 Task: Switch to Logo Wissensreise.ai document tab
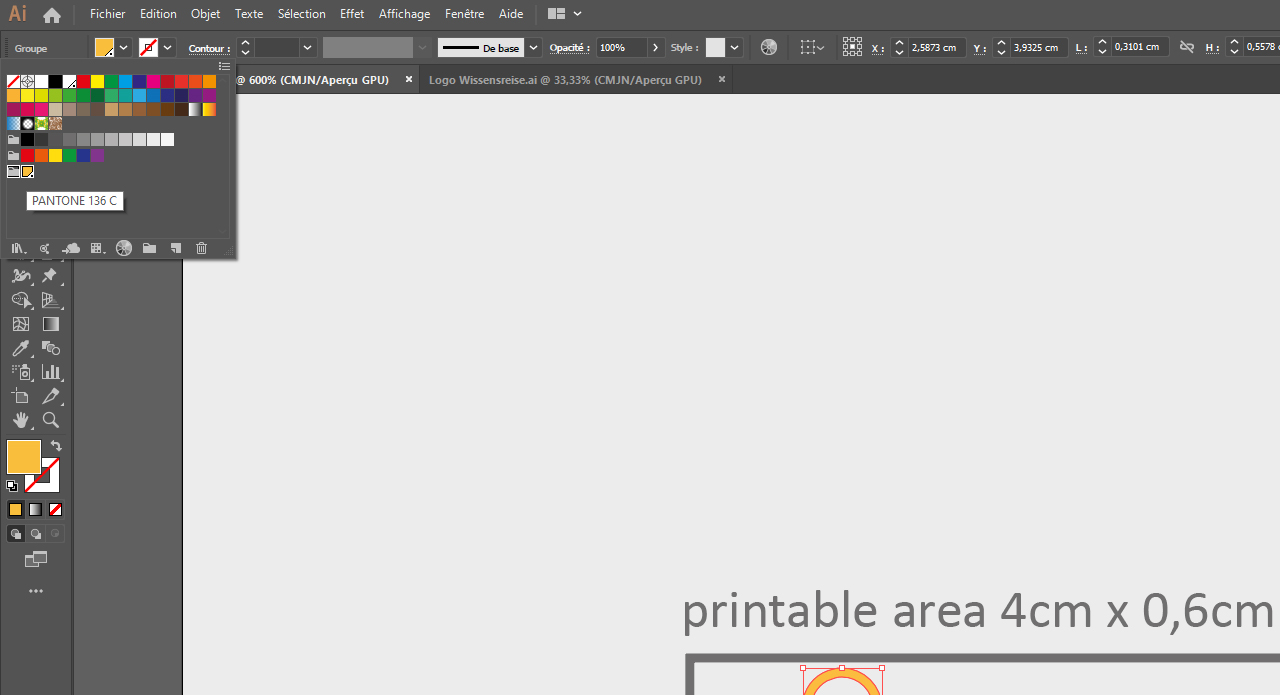[x=565, y=80]
